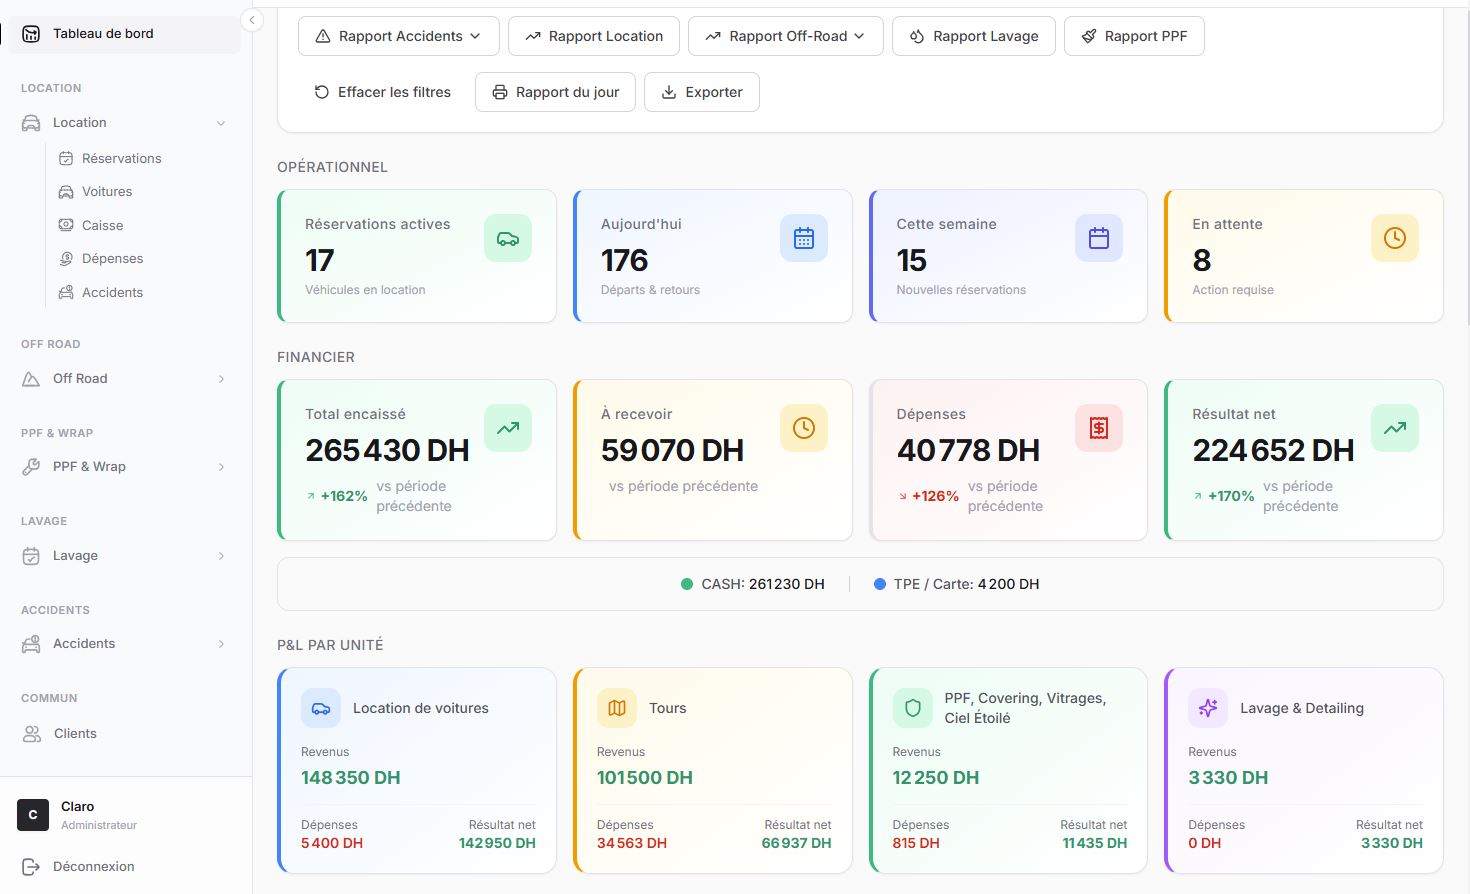
Task: Open the Rapport Accidents dropdown
Action: 398,36
